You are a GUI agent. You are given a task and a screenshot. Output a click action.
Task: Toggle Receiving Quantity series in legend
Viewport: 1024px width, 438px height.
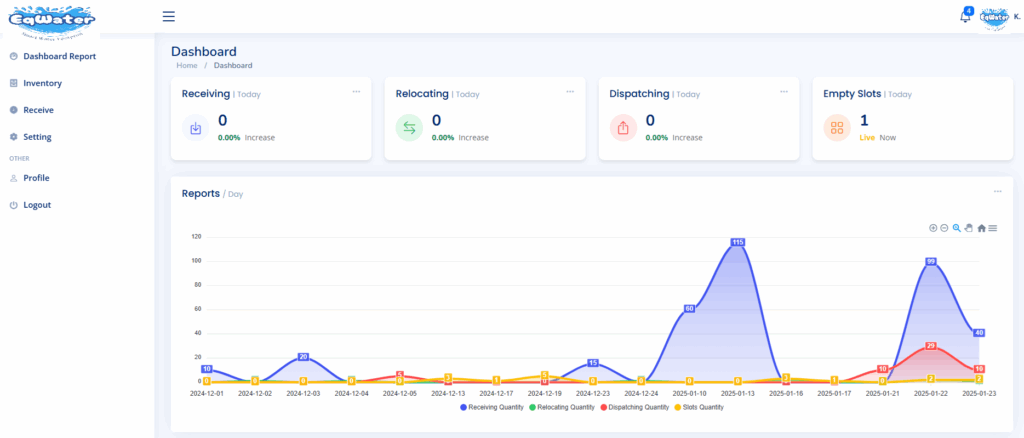(495, 407)
